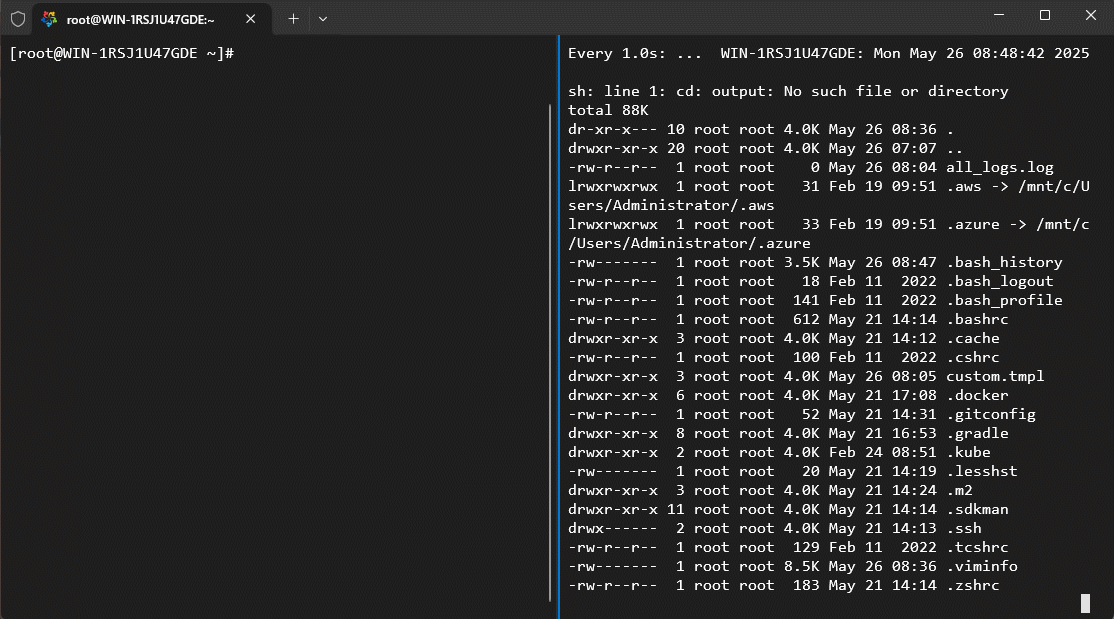Maximize the terminal window
Screen dimensions: 1114x619
click(1044, 15)
